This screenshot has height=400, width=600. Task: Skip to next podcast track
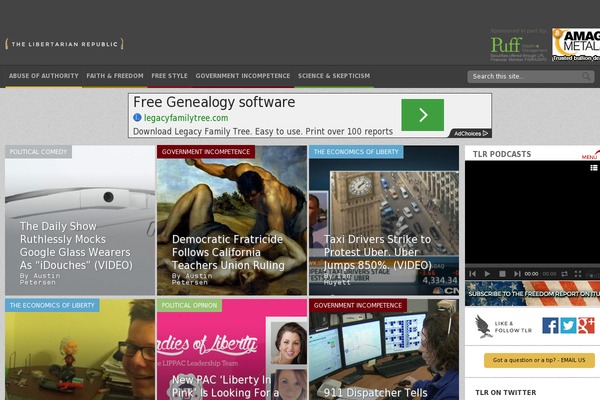tap(517, 274)
